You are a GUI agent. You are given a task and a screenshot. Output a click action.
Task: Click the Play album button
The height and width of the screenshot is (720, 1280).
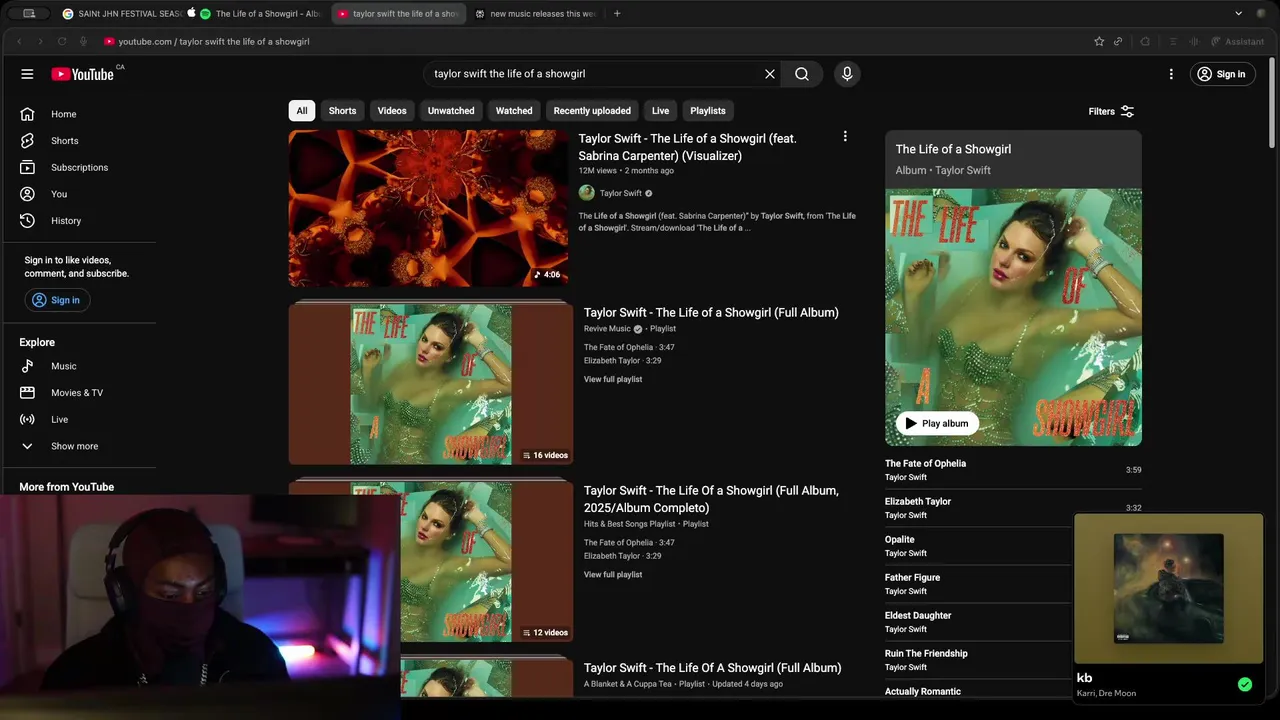pyautogui.click(x=937, y=423)
